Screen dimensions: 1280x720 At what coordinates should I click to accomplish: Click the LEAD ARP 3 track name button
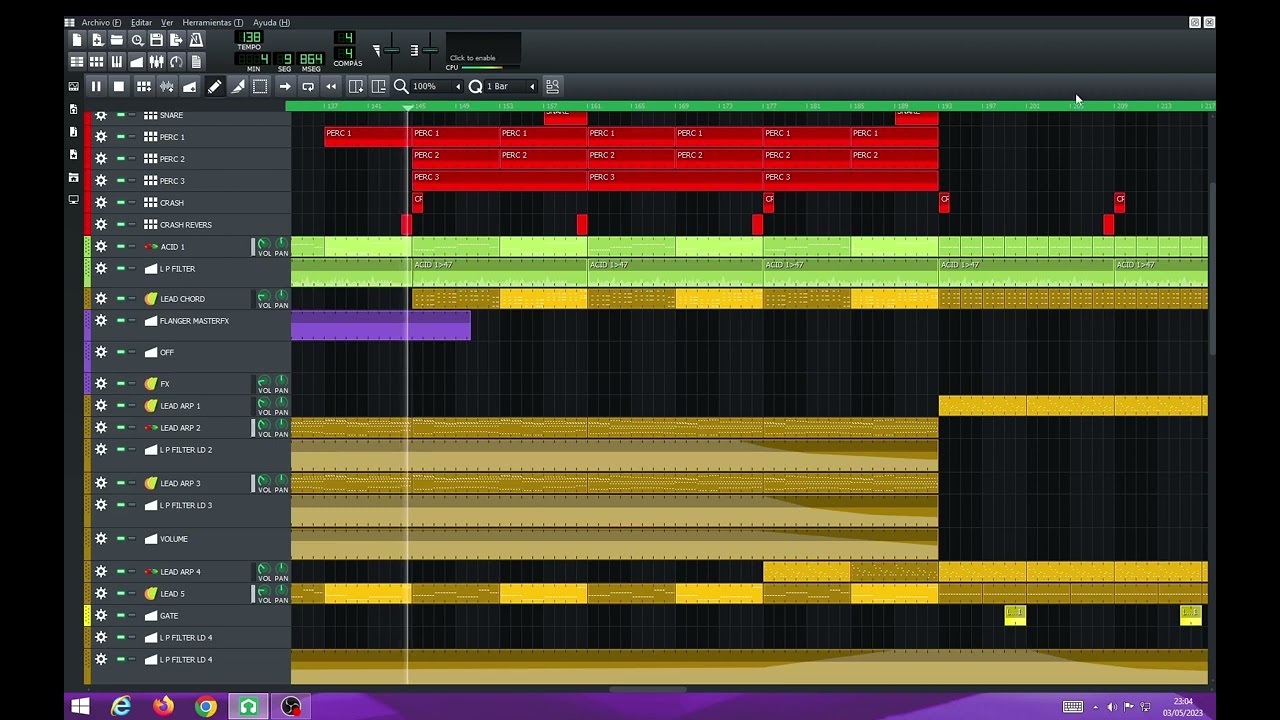click(196, 484)
